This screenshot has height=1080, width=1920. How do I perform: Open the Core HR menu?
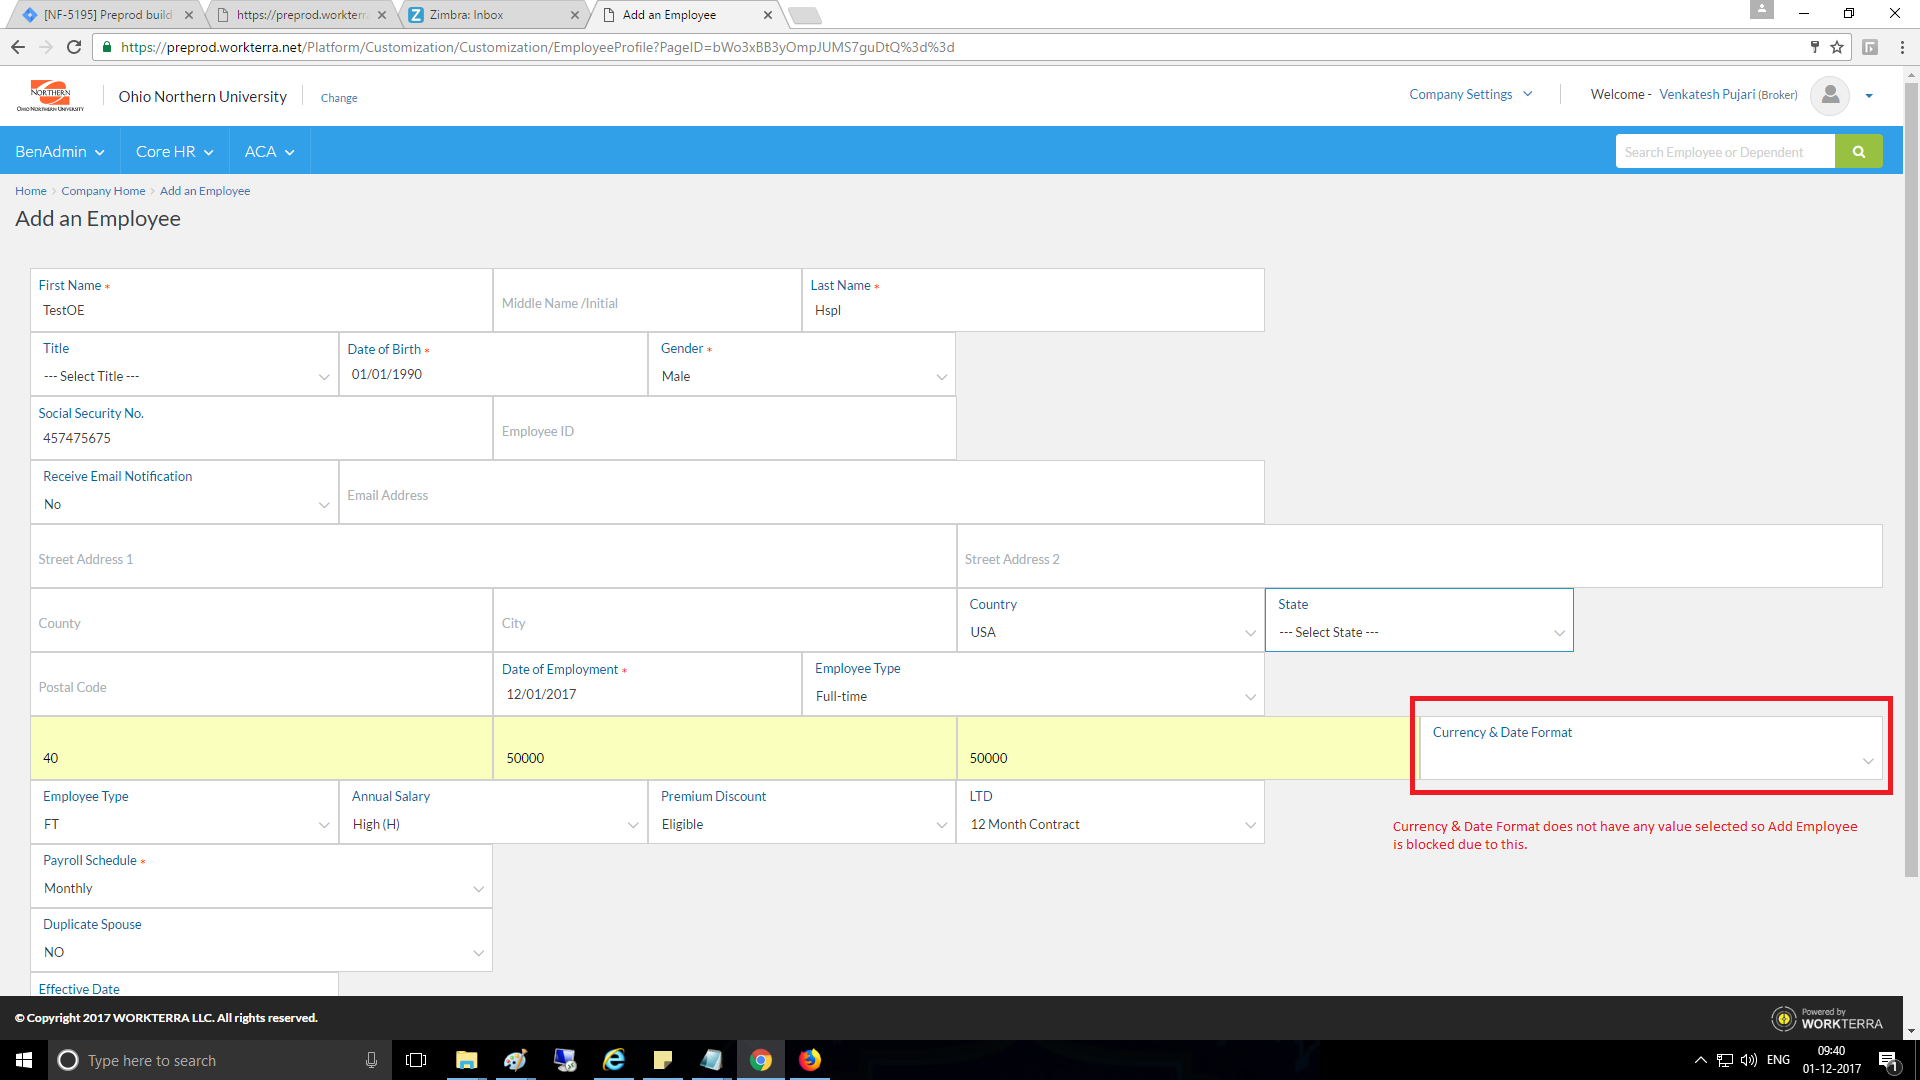coord(174,152)
